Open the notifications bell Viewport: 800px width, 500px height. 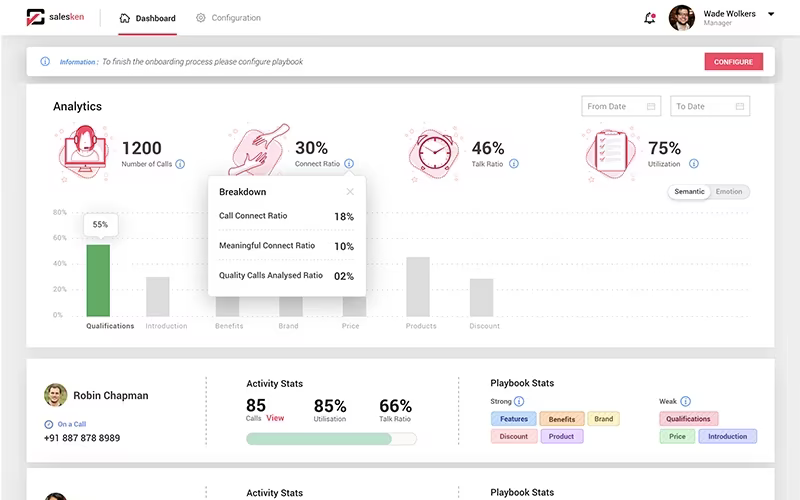click(x=649, y=18)
